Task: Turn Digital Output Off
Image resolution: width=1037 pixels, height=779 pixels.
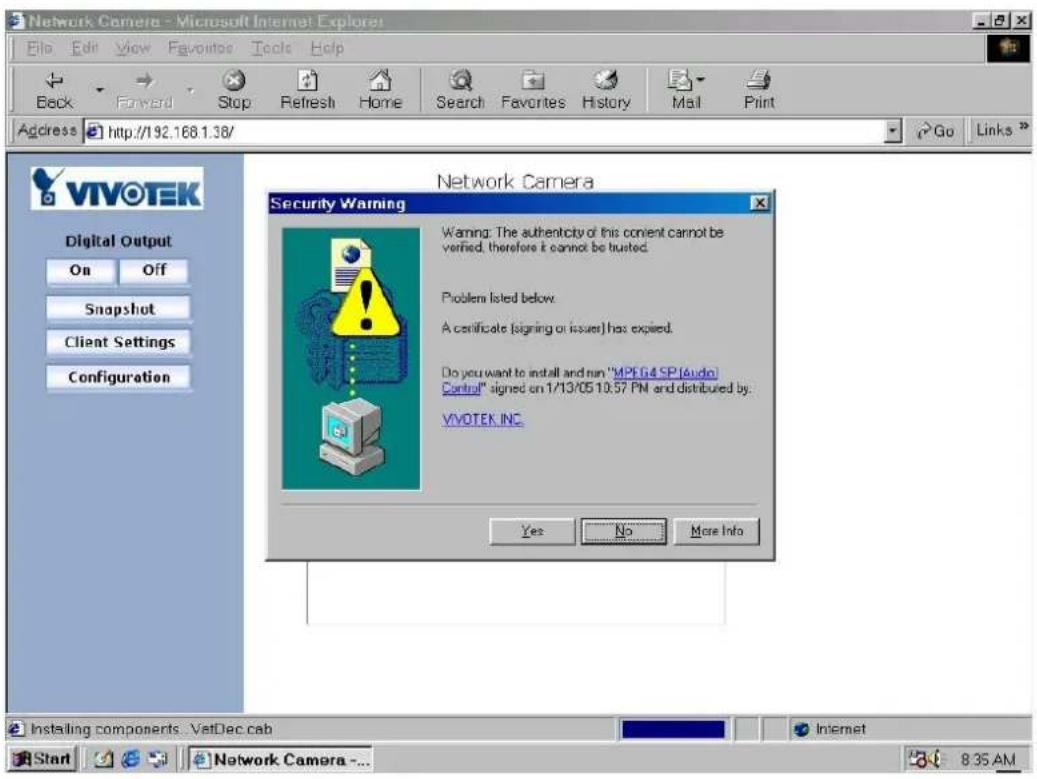Action: (x=154, y=270)
